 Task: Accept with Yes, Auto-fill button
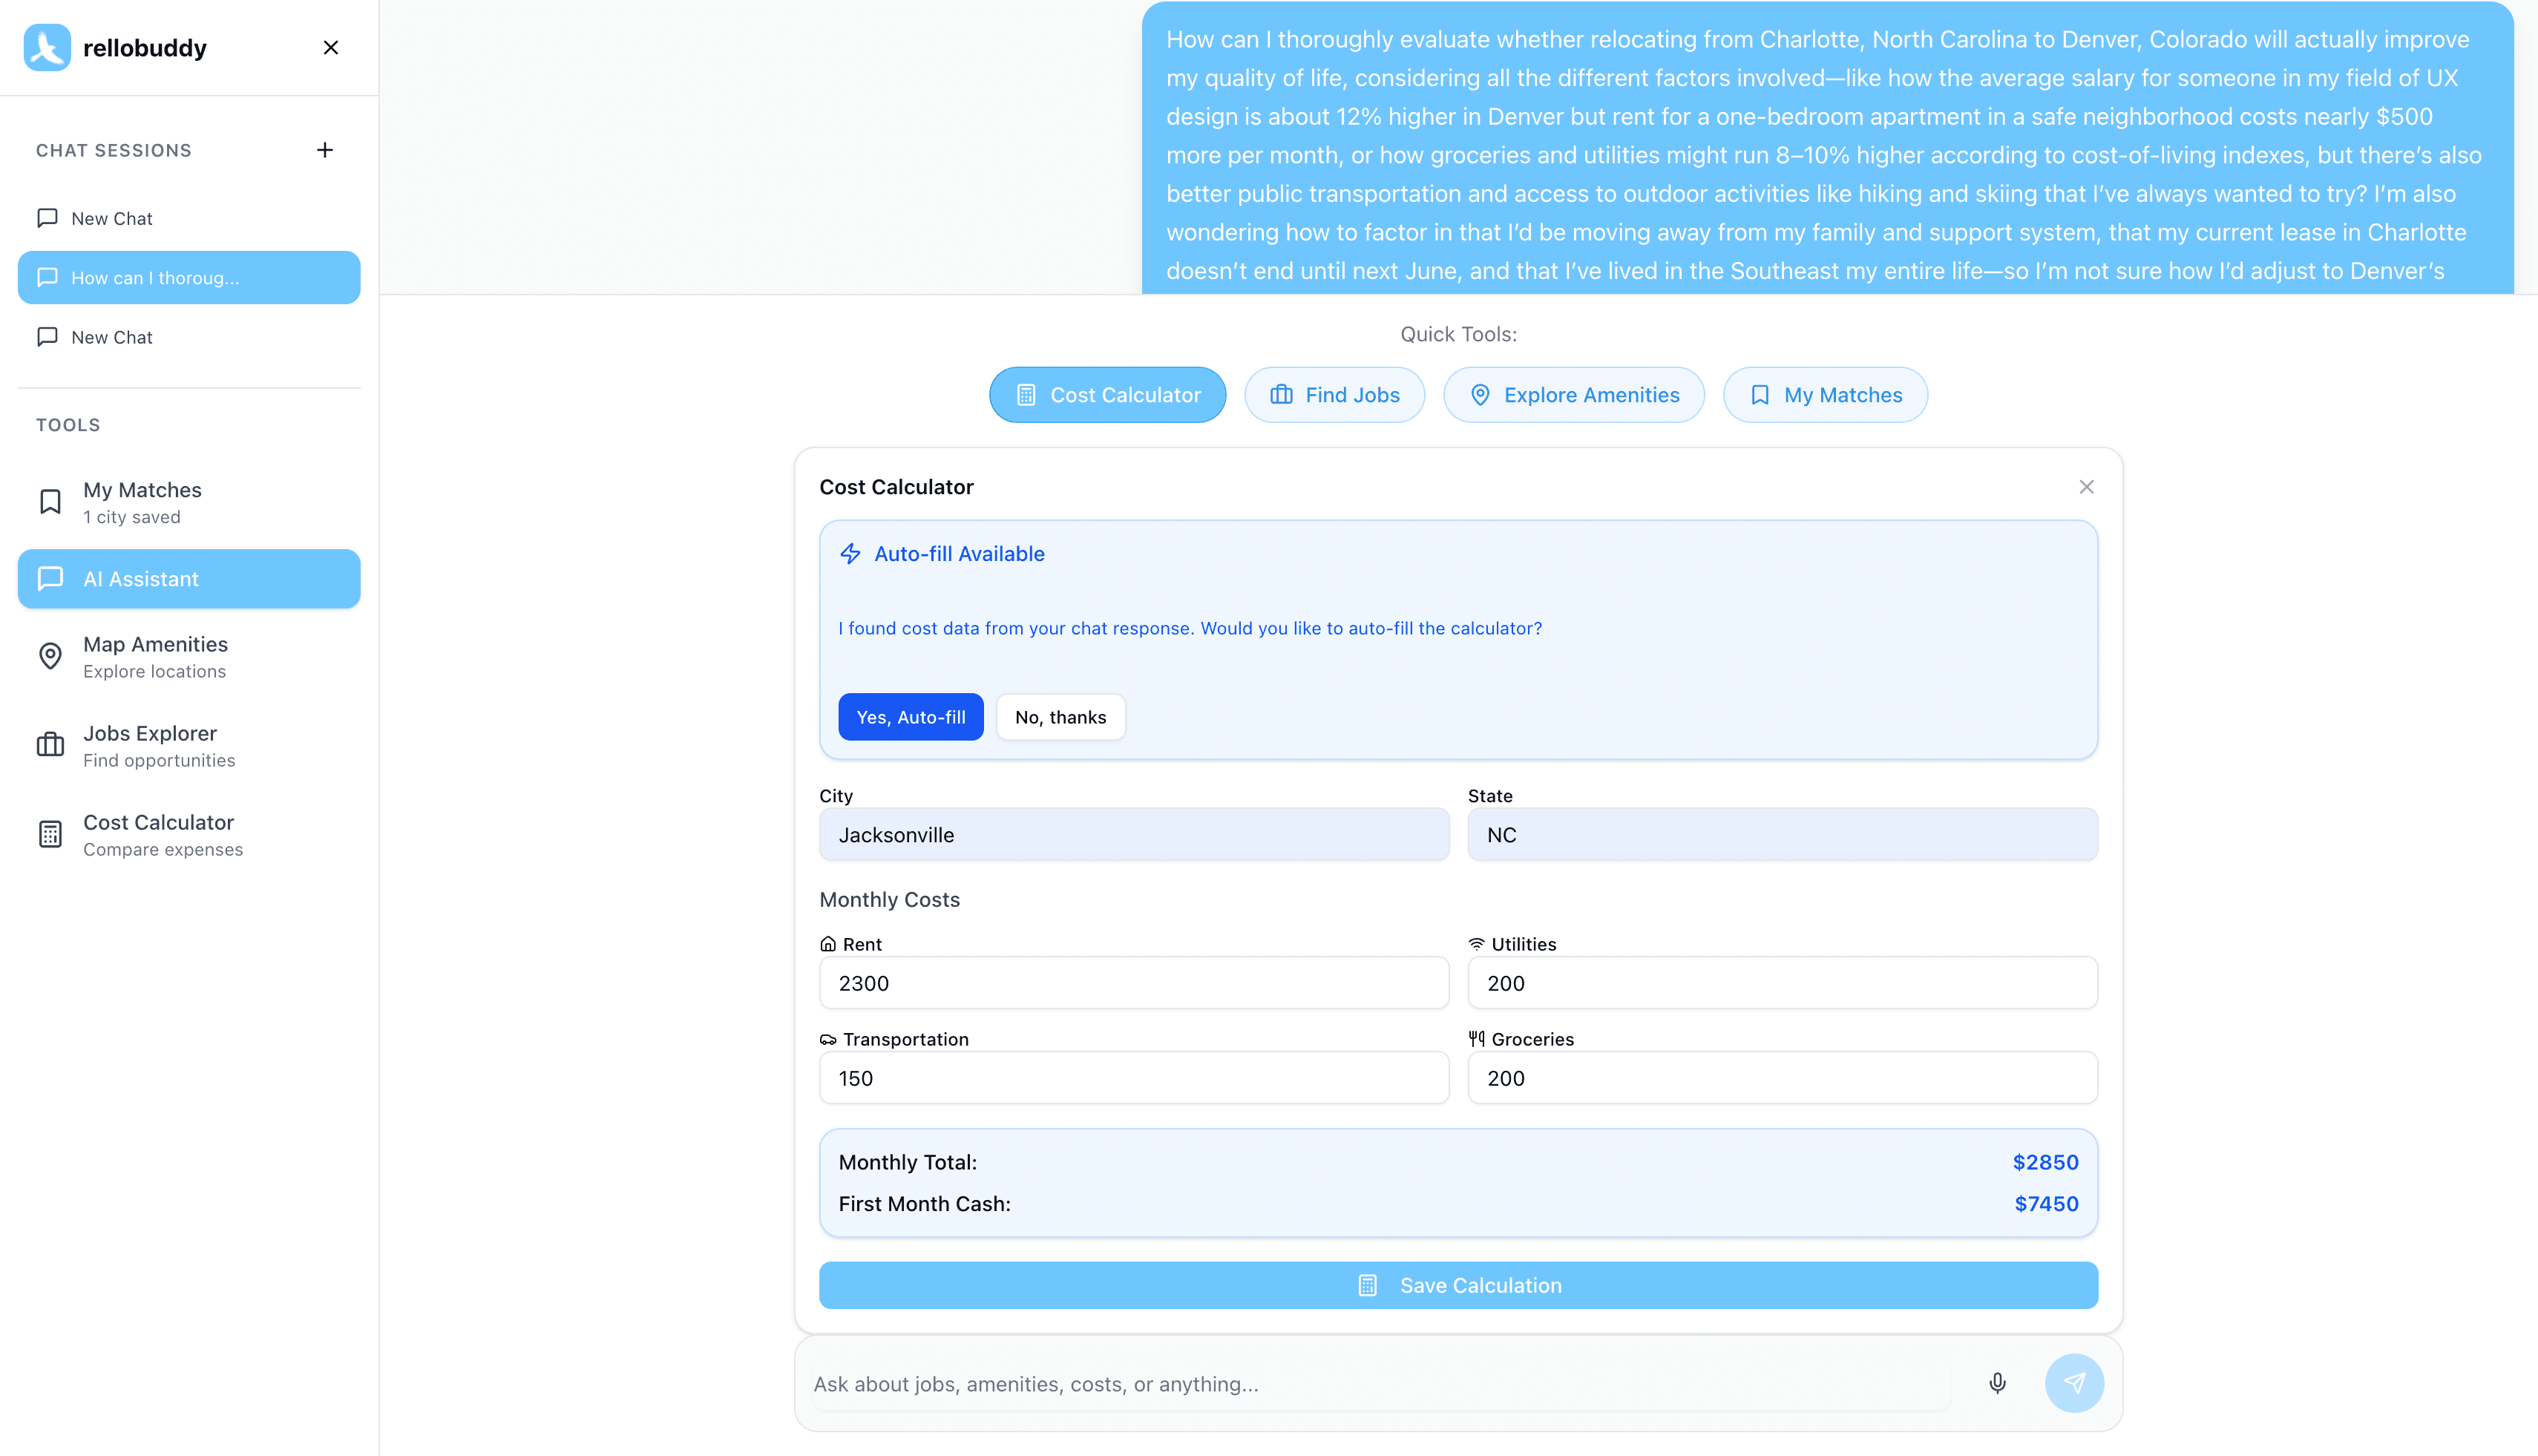(x=910, y=717)
